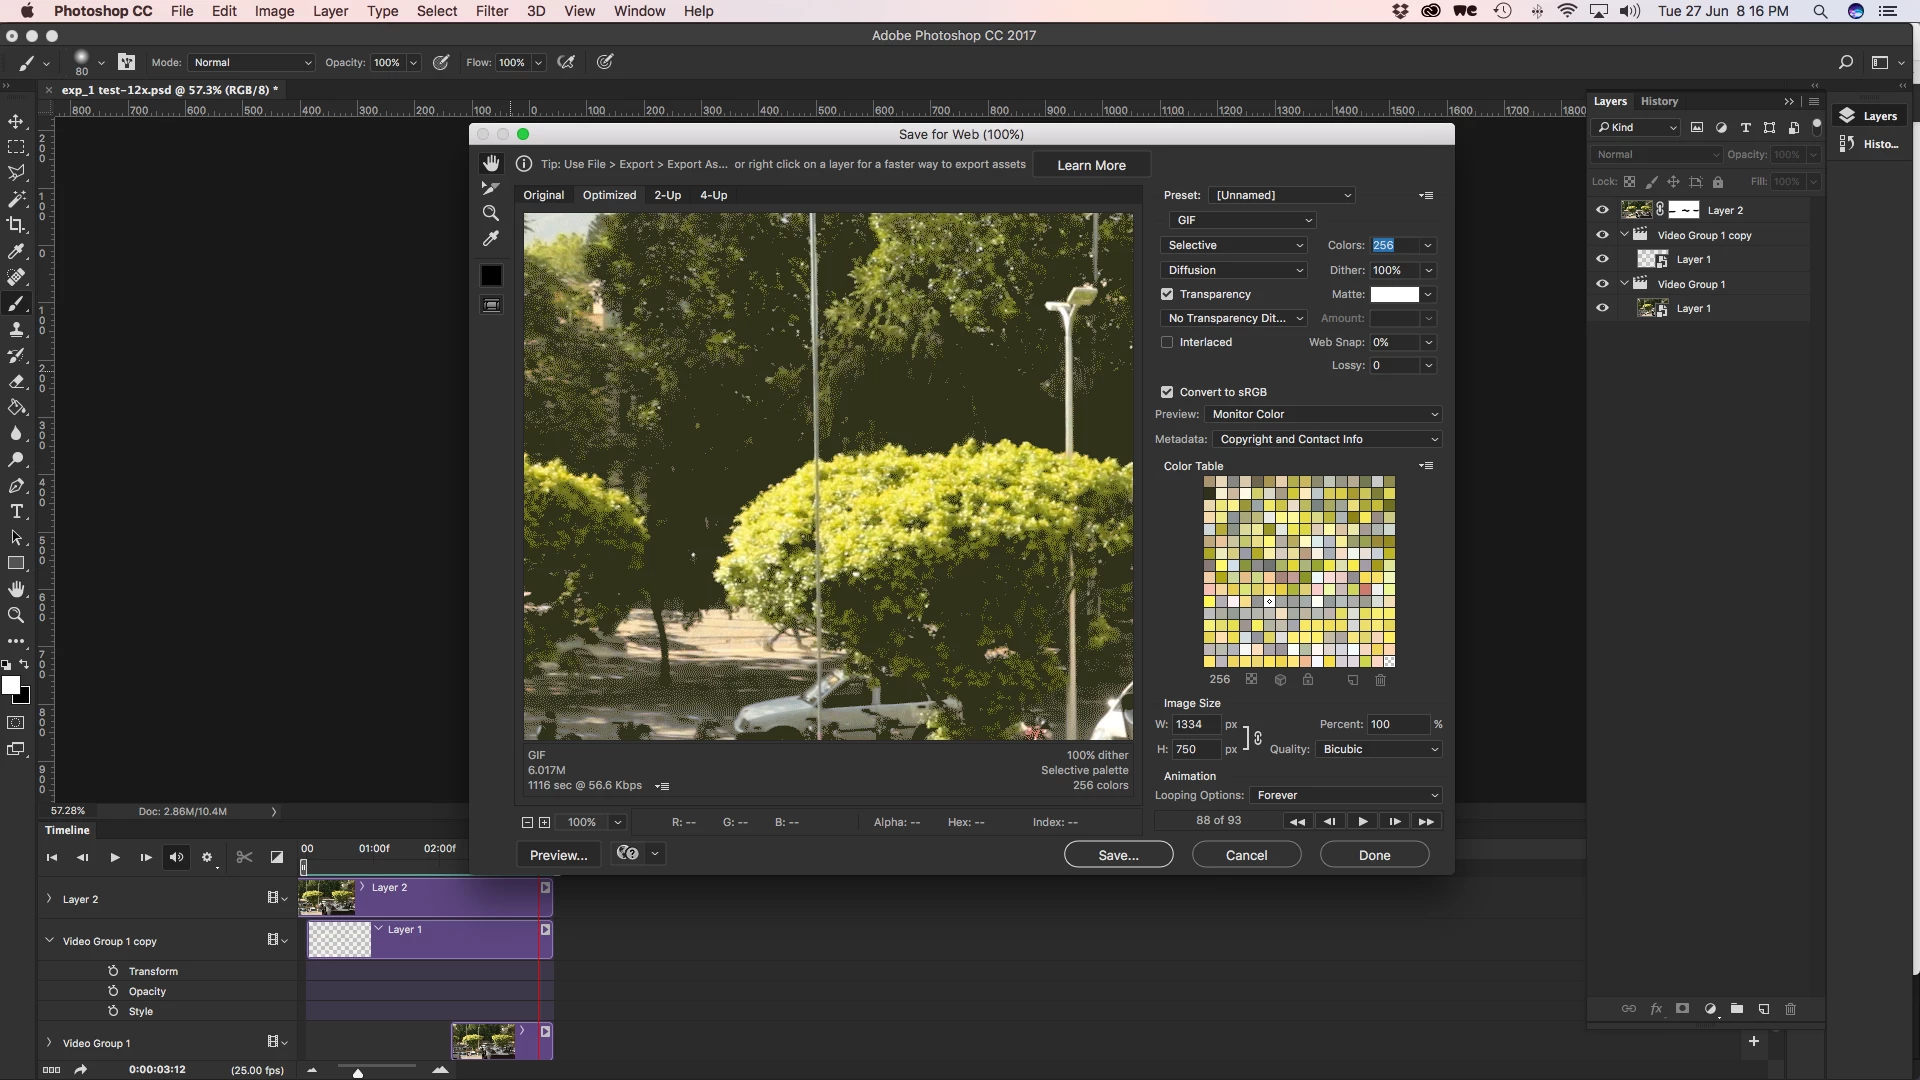Click the white Matte color swatch
Viewport: 1920px width, 1080px height.
[1394, 294]
